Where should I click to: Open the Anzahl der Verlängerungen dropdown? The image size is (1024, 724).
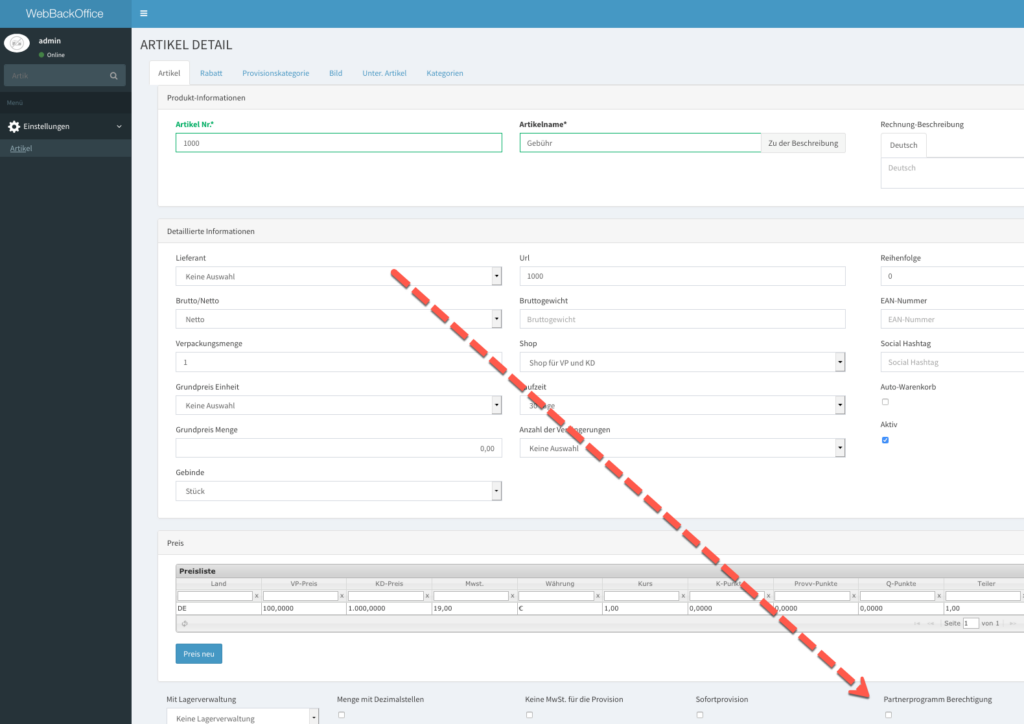click(682, 448)
